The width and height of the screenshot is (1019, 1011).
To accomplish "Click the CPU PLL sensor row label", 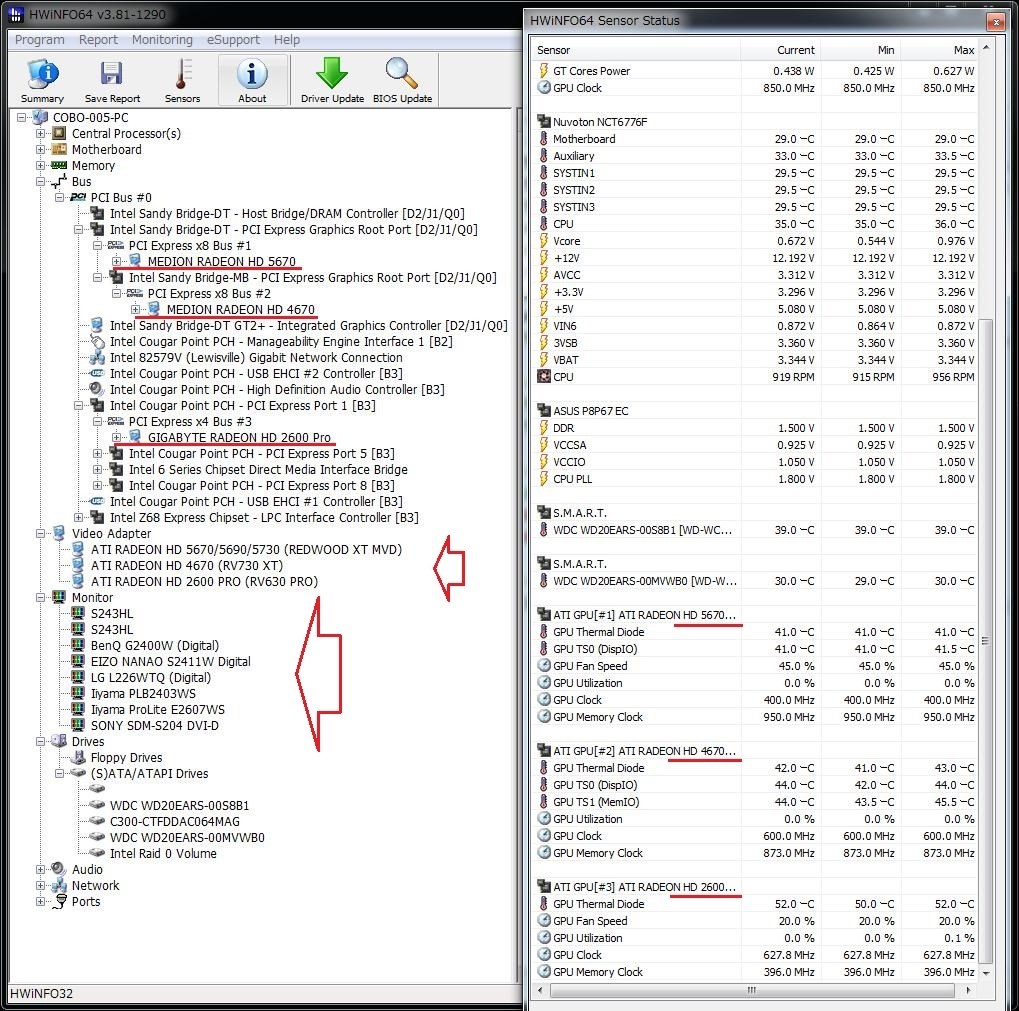I will (x=572, y=479).
